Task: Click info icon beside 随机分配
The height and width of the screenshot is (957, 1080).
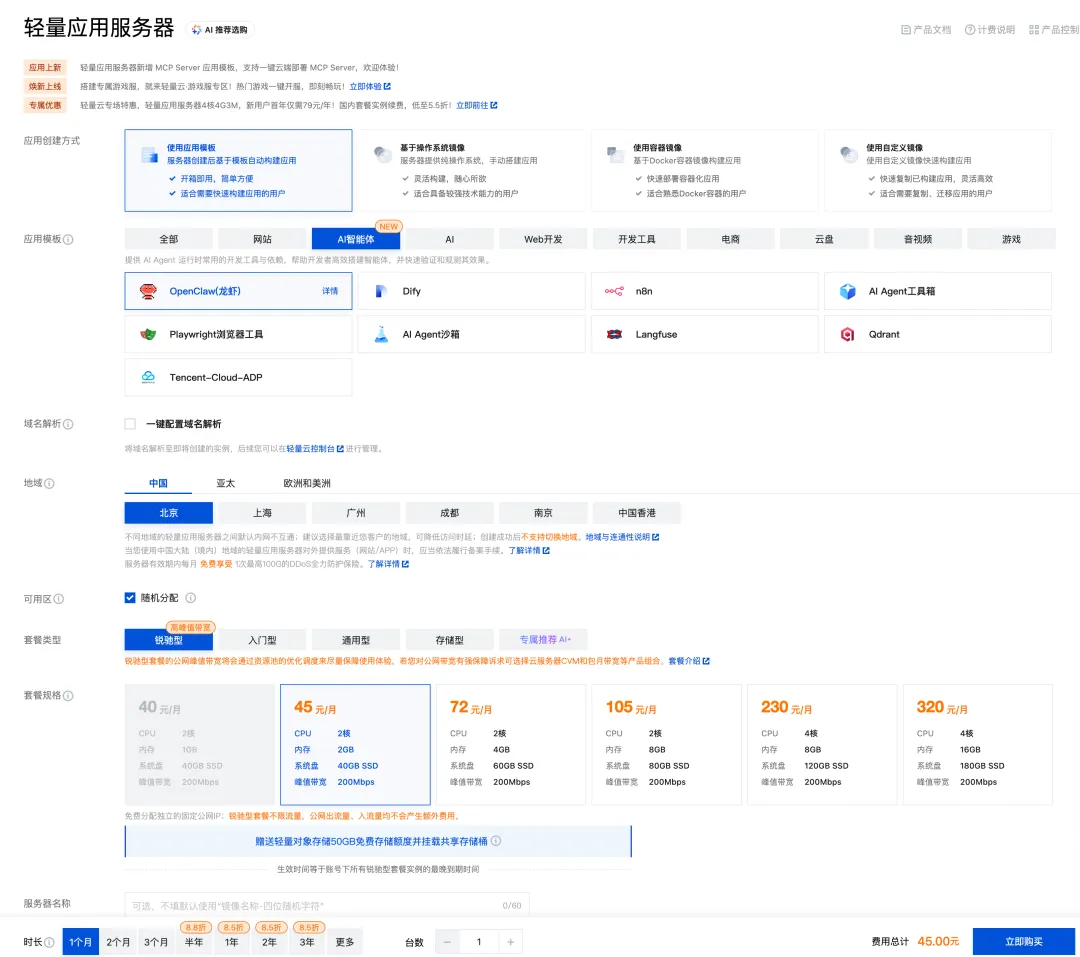Action: [x=191, y=598]
